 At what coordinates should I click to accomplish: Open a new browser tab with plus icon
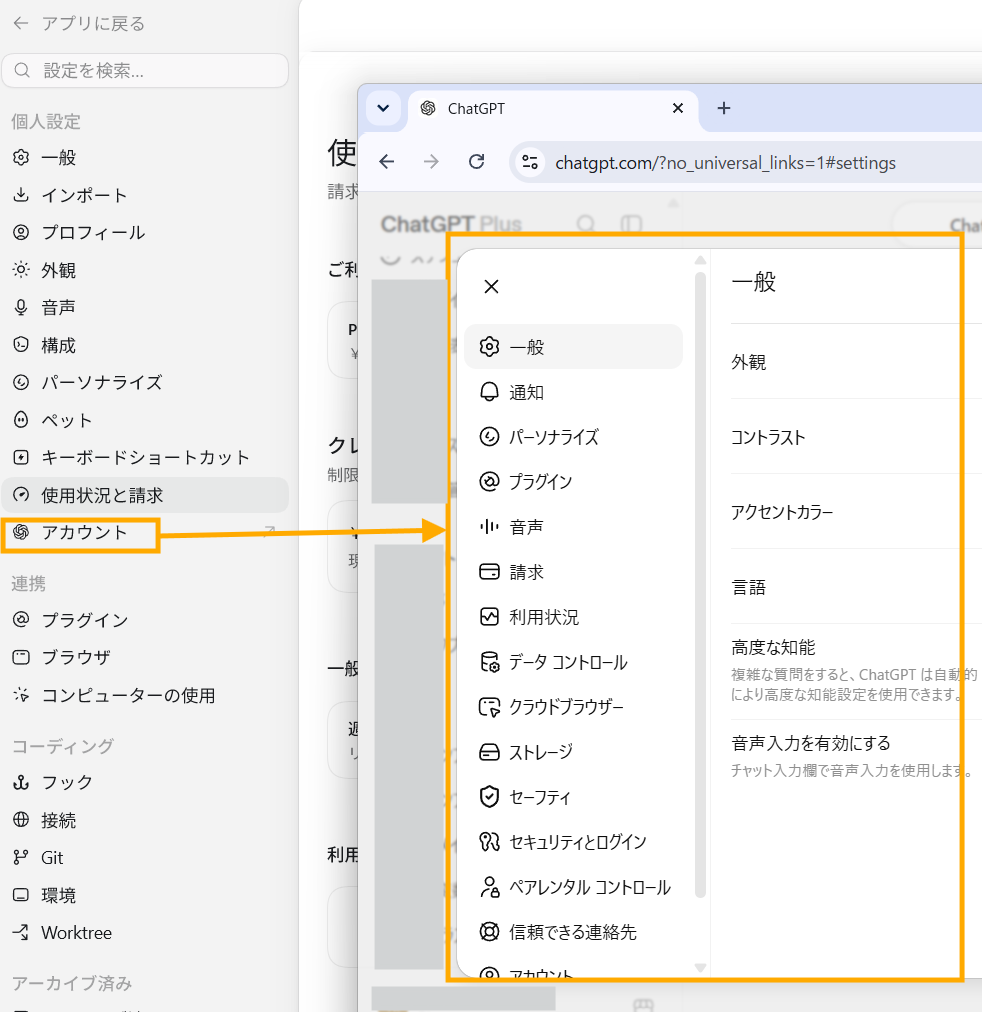pyautogui.click(x=724, y=108)
